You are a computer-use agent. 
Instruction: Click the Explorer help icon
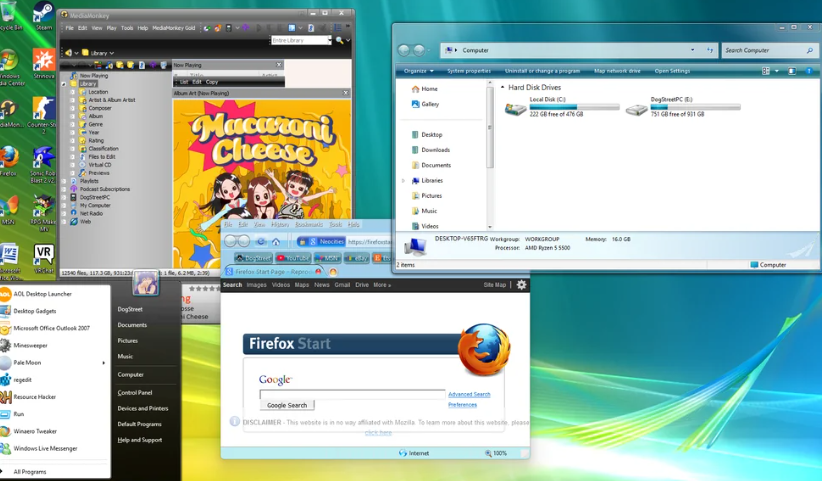[808, 71]
